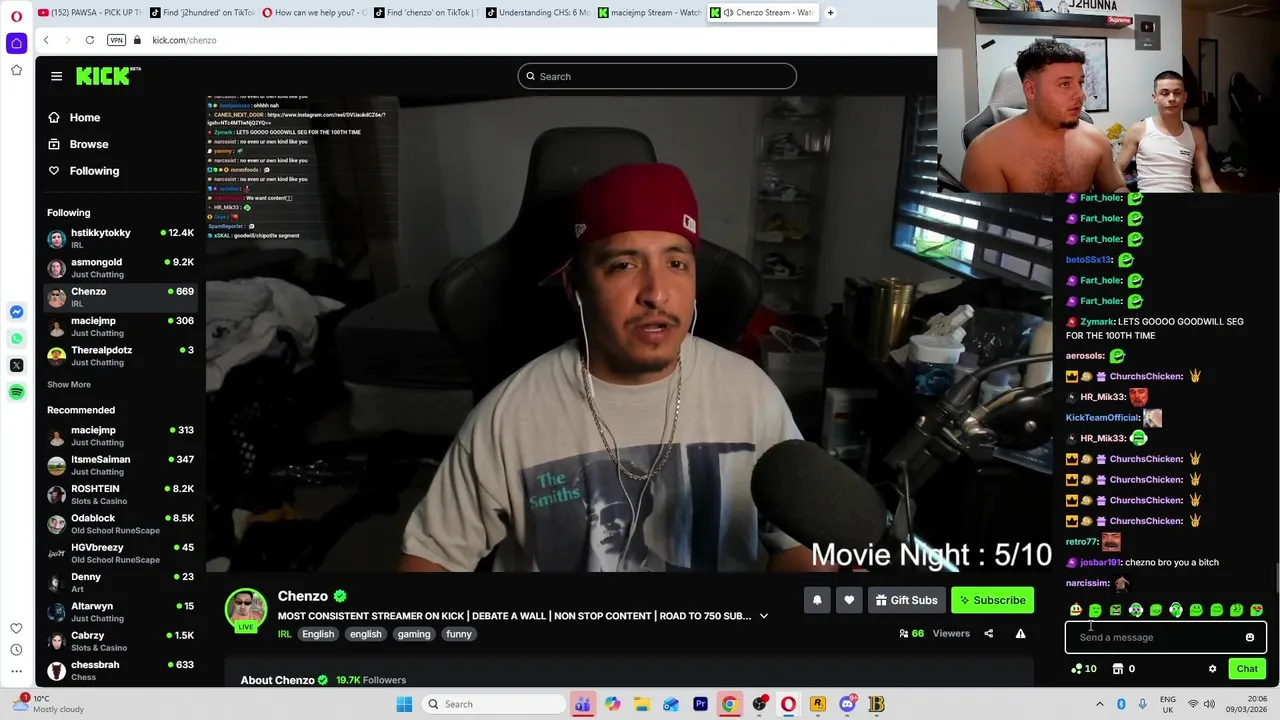Insert the first quick emote in chat
Screen dimensions: 1280x720
pos(1075,610)
